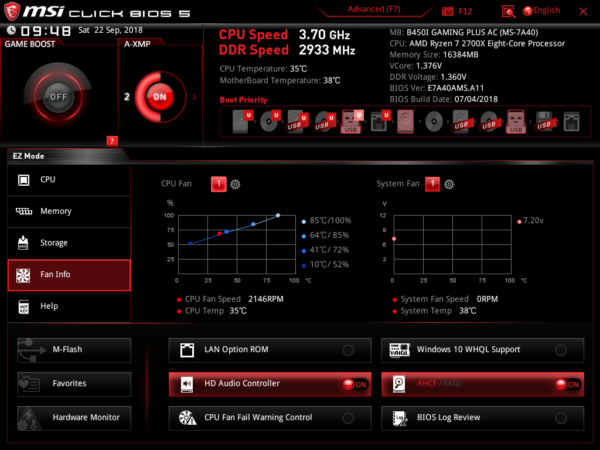The image size is (600, 450).
Task: Click the 85°C/100% CPU fan curve point
Action: [278, 215]
